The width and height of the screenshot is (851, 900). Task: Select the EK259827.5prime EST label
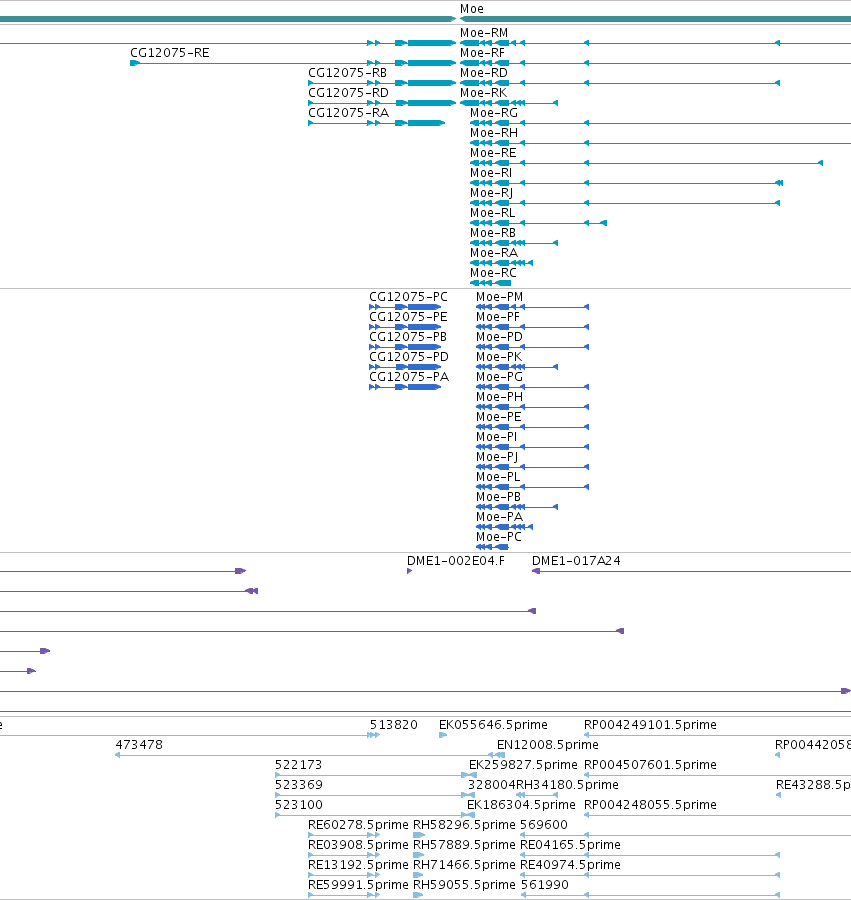click(x=523, y=765)
